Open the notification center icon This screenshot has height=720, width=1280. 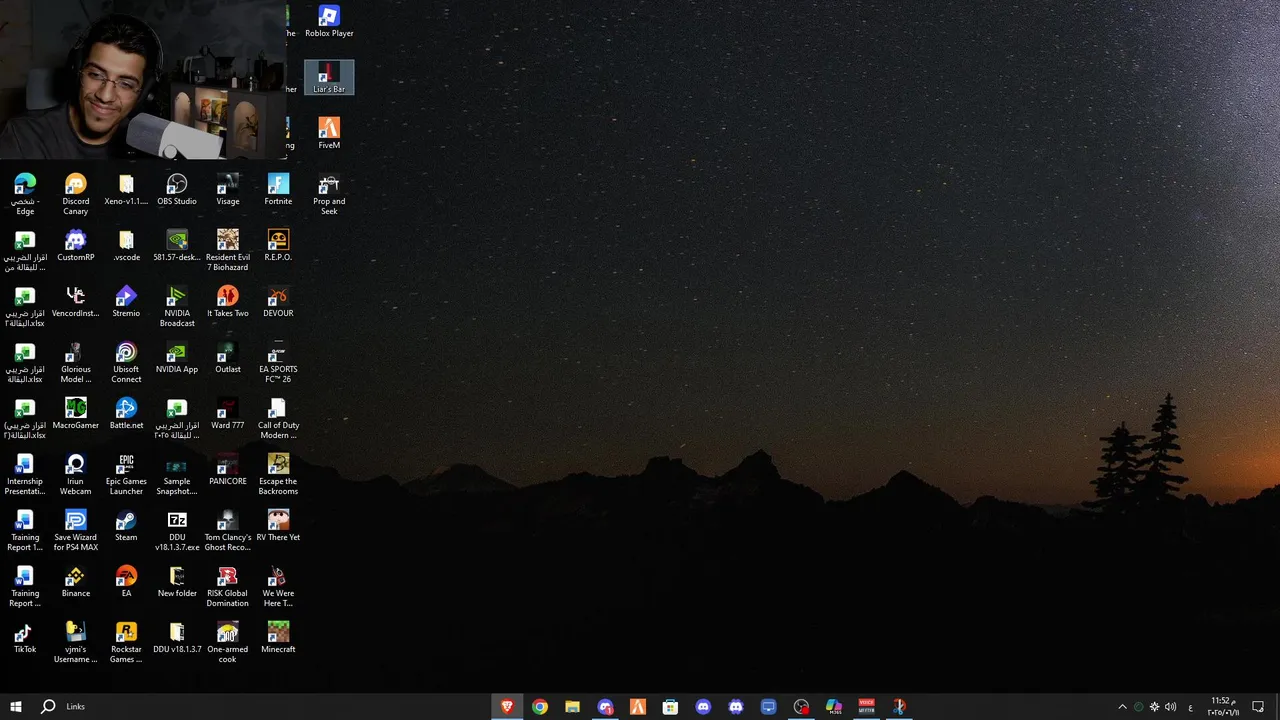(1258, 707)
